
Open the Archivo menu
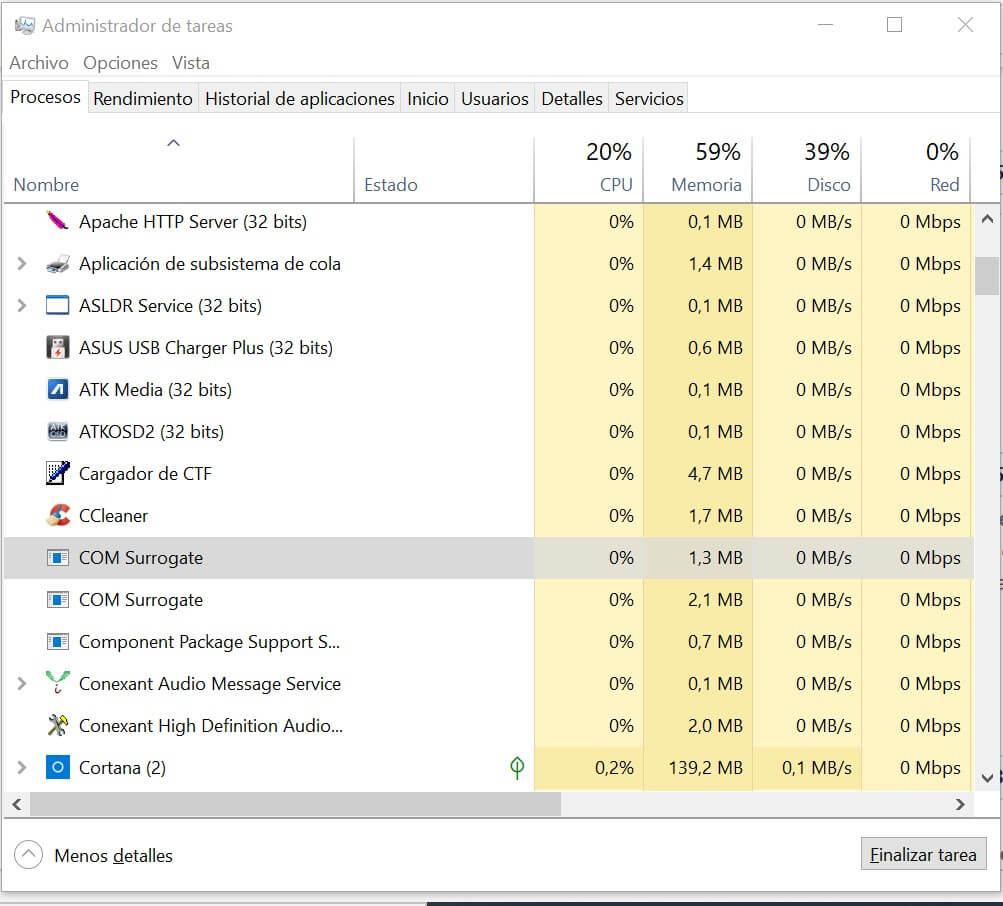(39, 63)
